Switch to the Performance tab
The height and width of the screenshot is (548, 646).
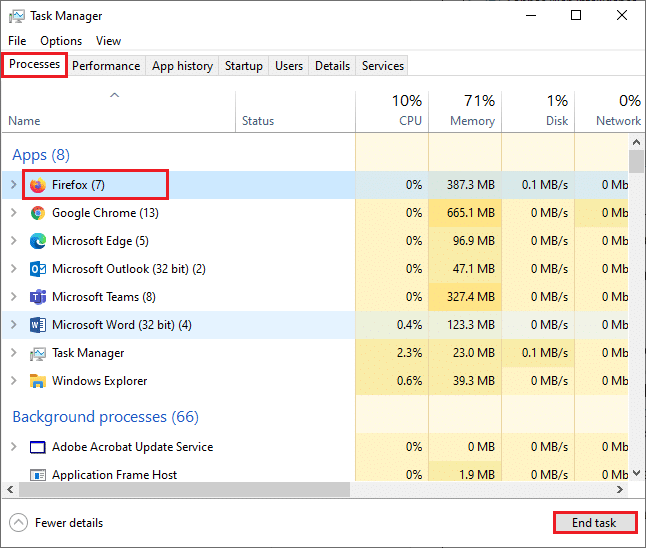click(x=106, y=66)
